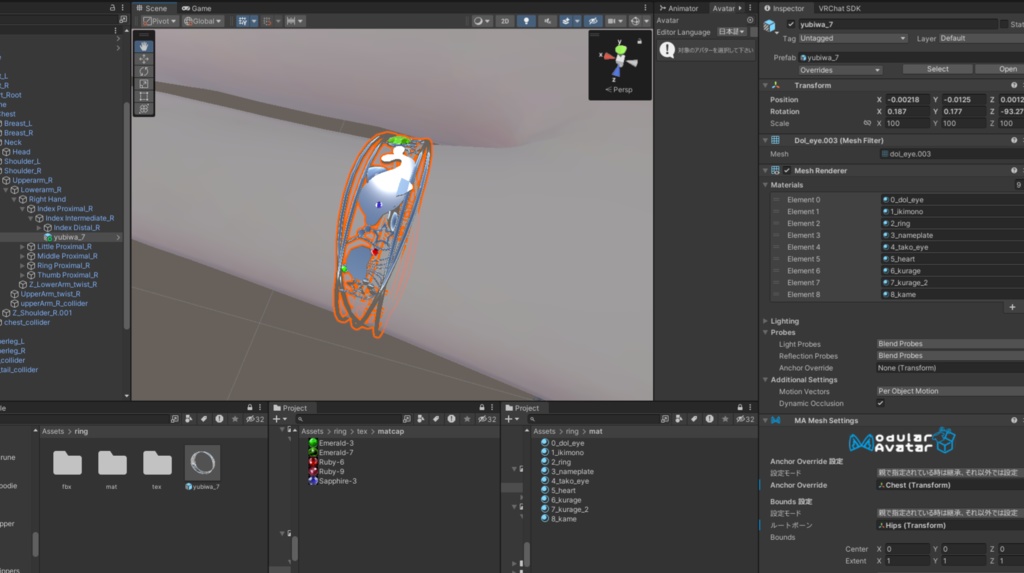The height and width of the screenshot is (573, 1024).
Task: Switch to the Animator tab
Action: (x=679, y=8)
